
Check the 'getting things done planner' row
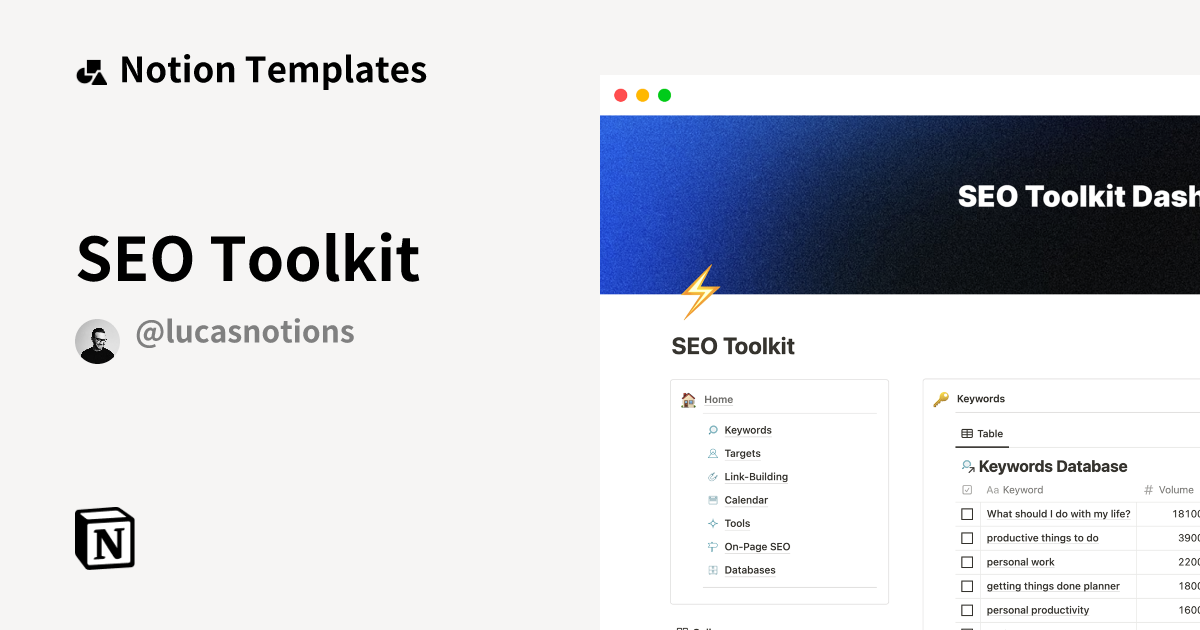click(967, 586)
